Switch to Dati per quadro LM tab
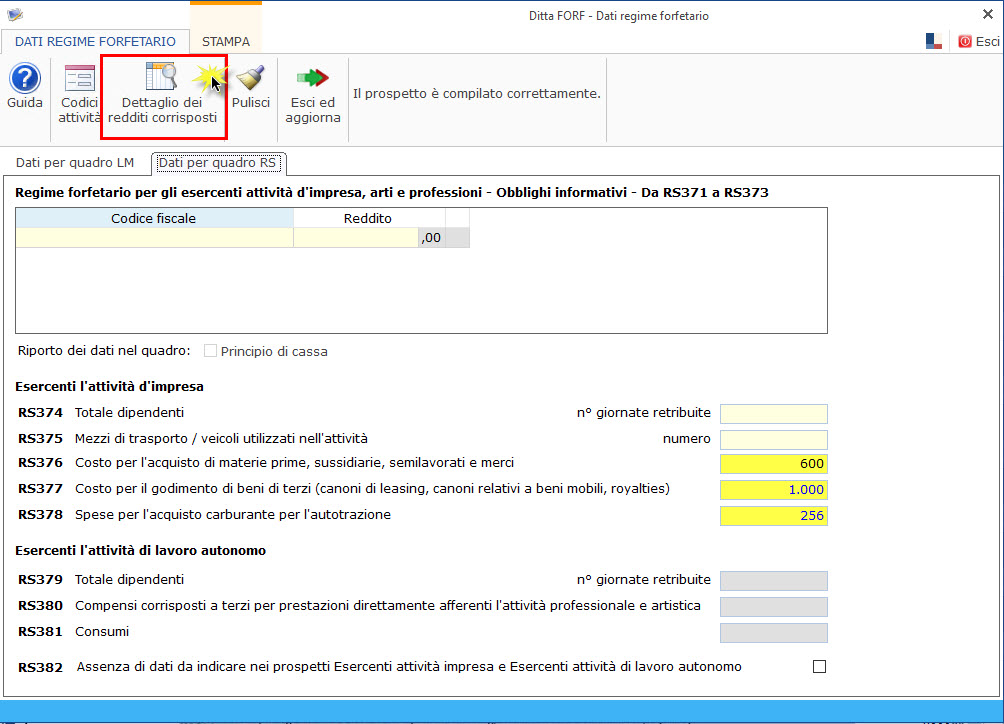The image size is (1004, 724). point(75,162)
